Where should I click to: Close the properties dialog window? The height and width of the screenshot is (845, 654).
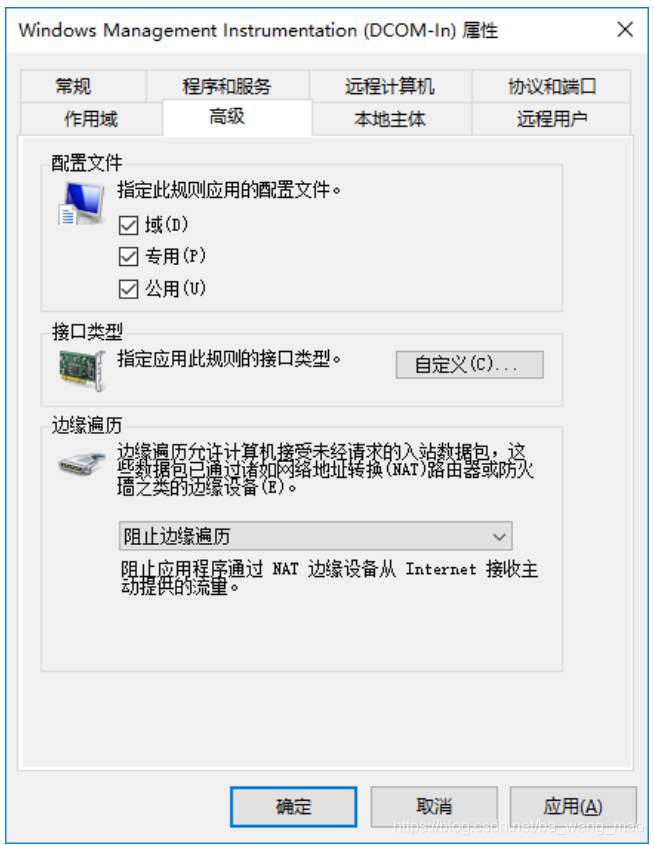625,29
